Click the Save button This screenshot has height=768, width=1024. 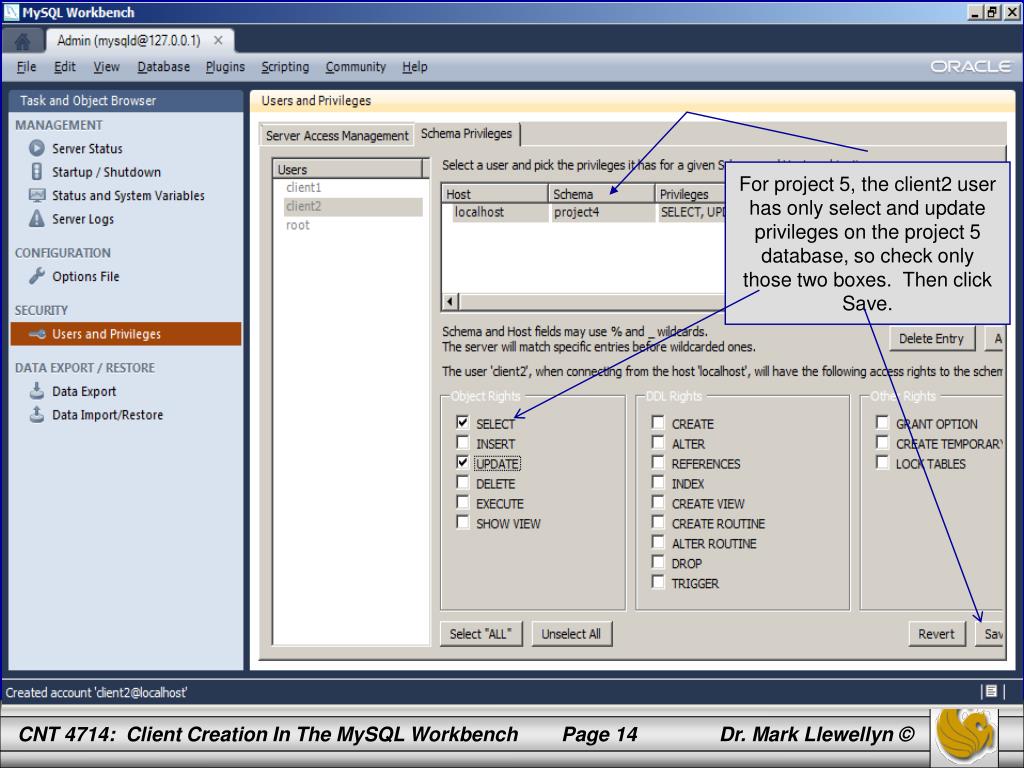[x=989, y=633]
